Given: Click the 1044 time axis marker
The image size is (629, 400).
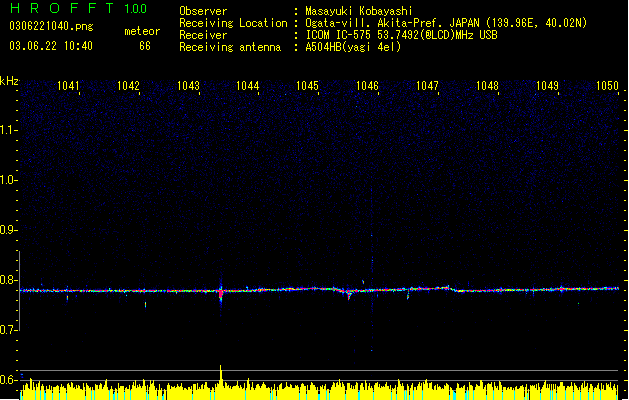Looking at the screenshot, I should pyautogui.click(x=248, y=86).
